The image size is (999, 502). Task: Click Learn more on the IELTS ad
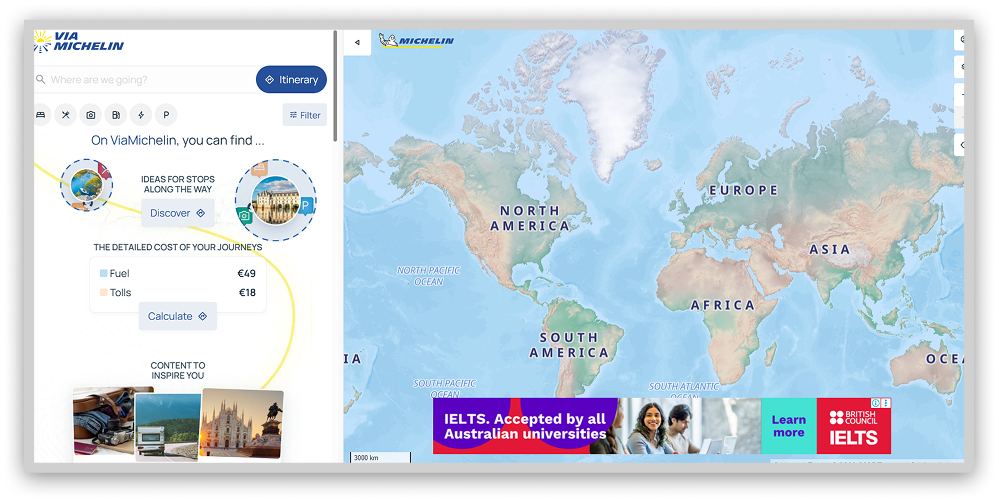tap(788, 426)
